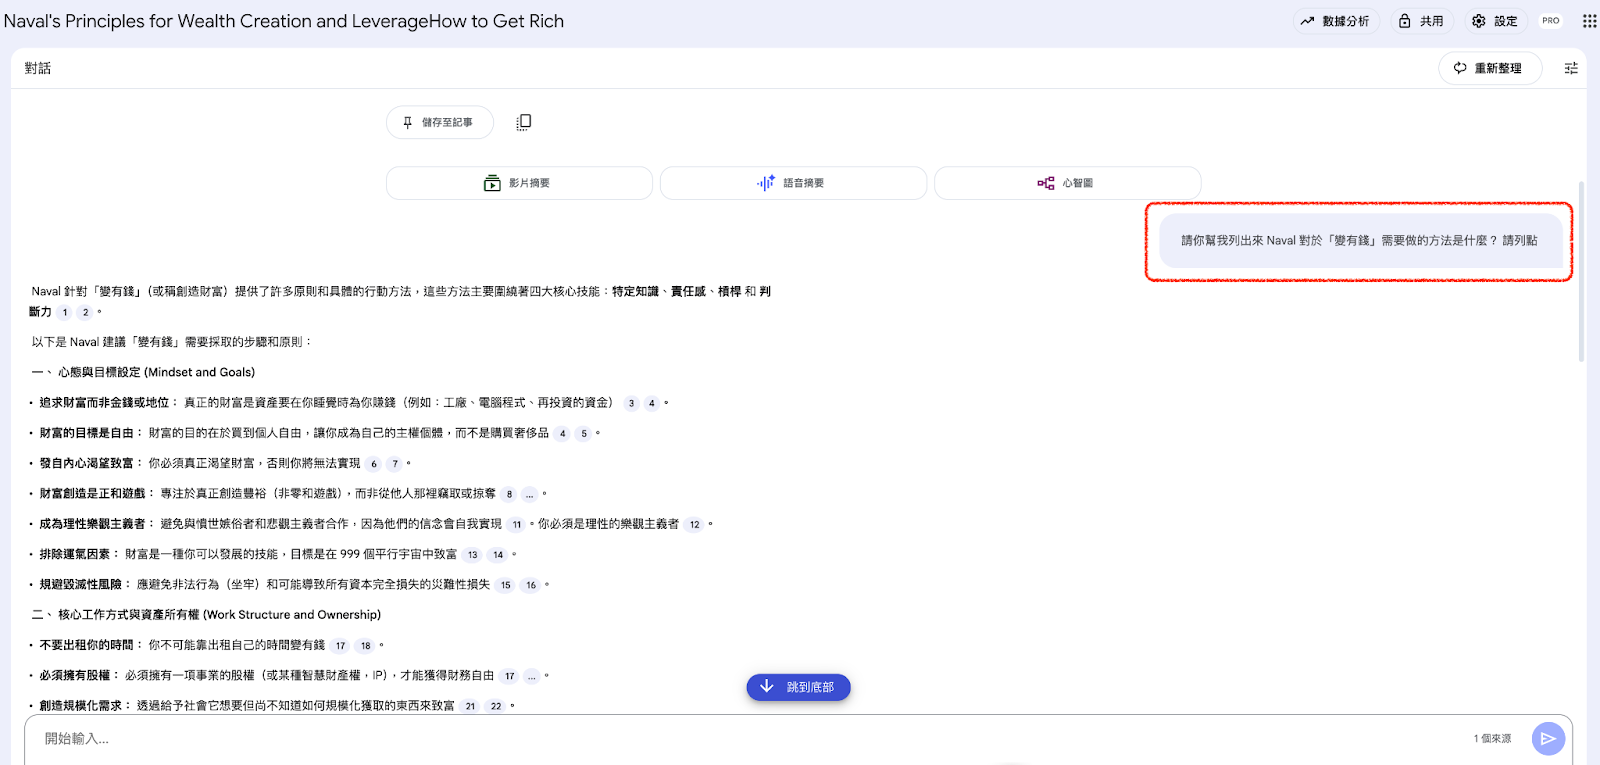Open the 1 個來源 source selector

1491,739
